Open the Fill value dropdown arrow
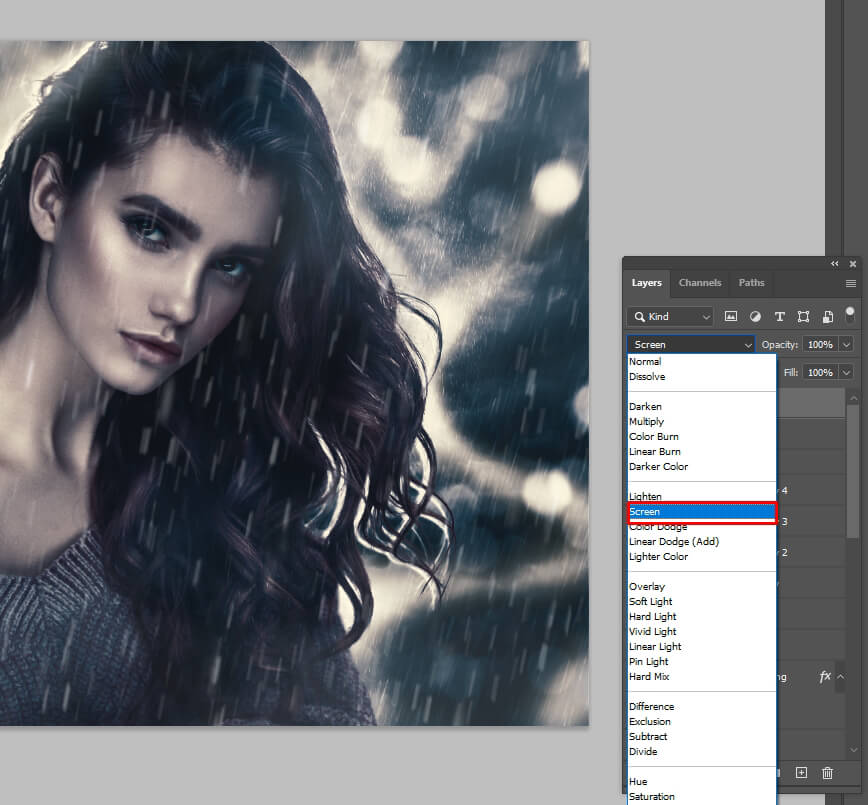 tap(847, 373)
